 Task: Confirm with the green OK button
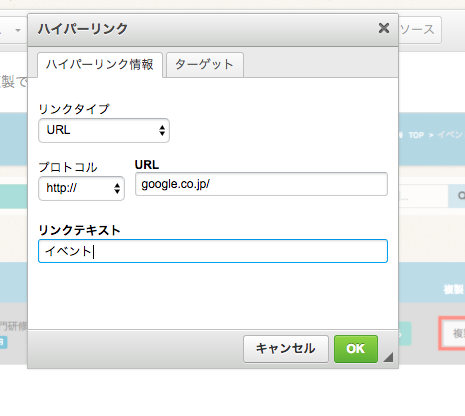356,349
